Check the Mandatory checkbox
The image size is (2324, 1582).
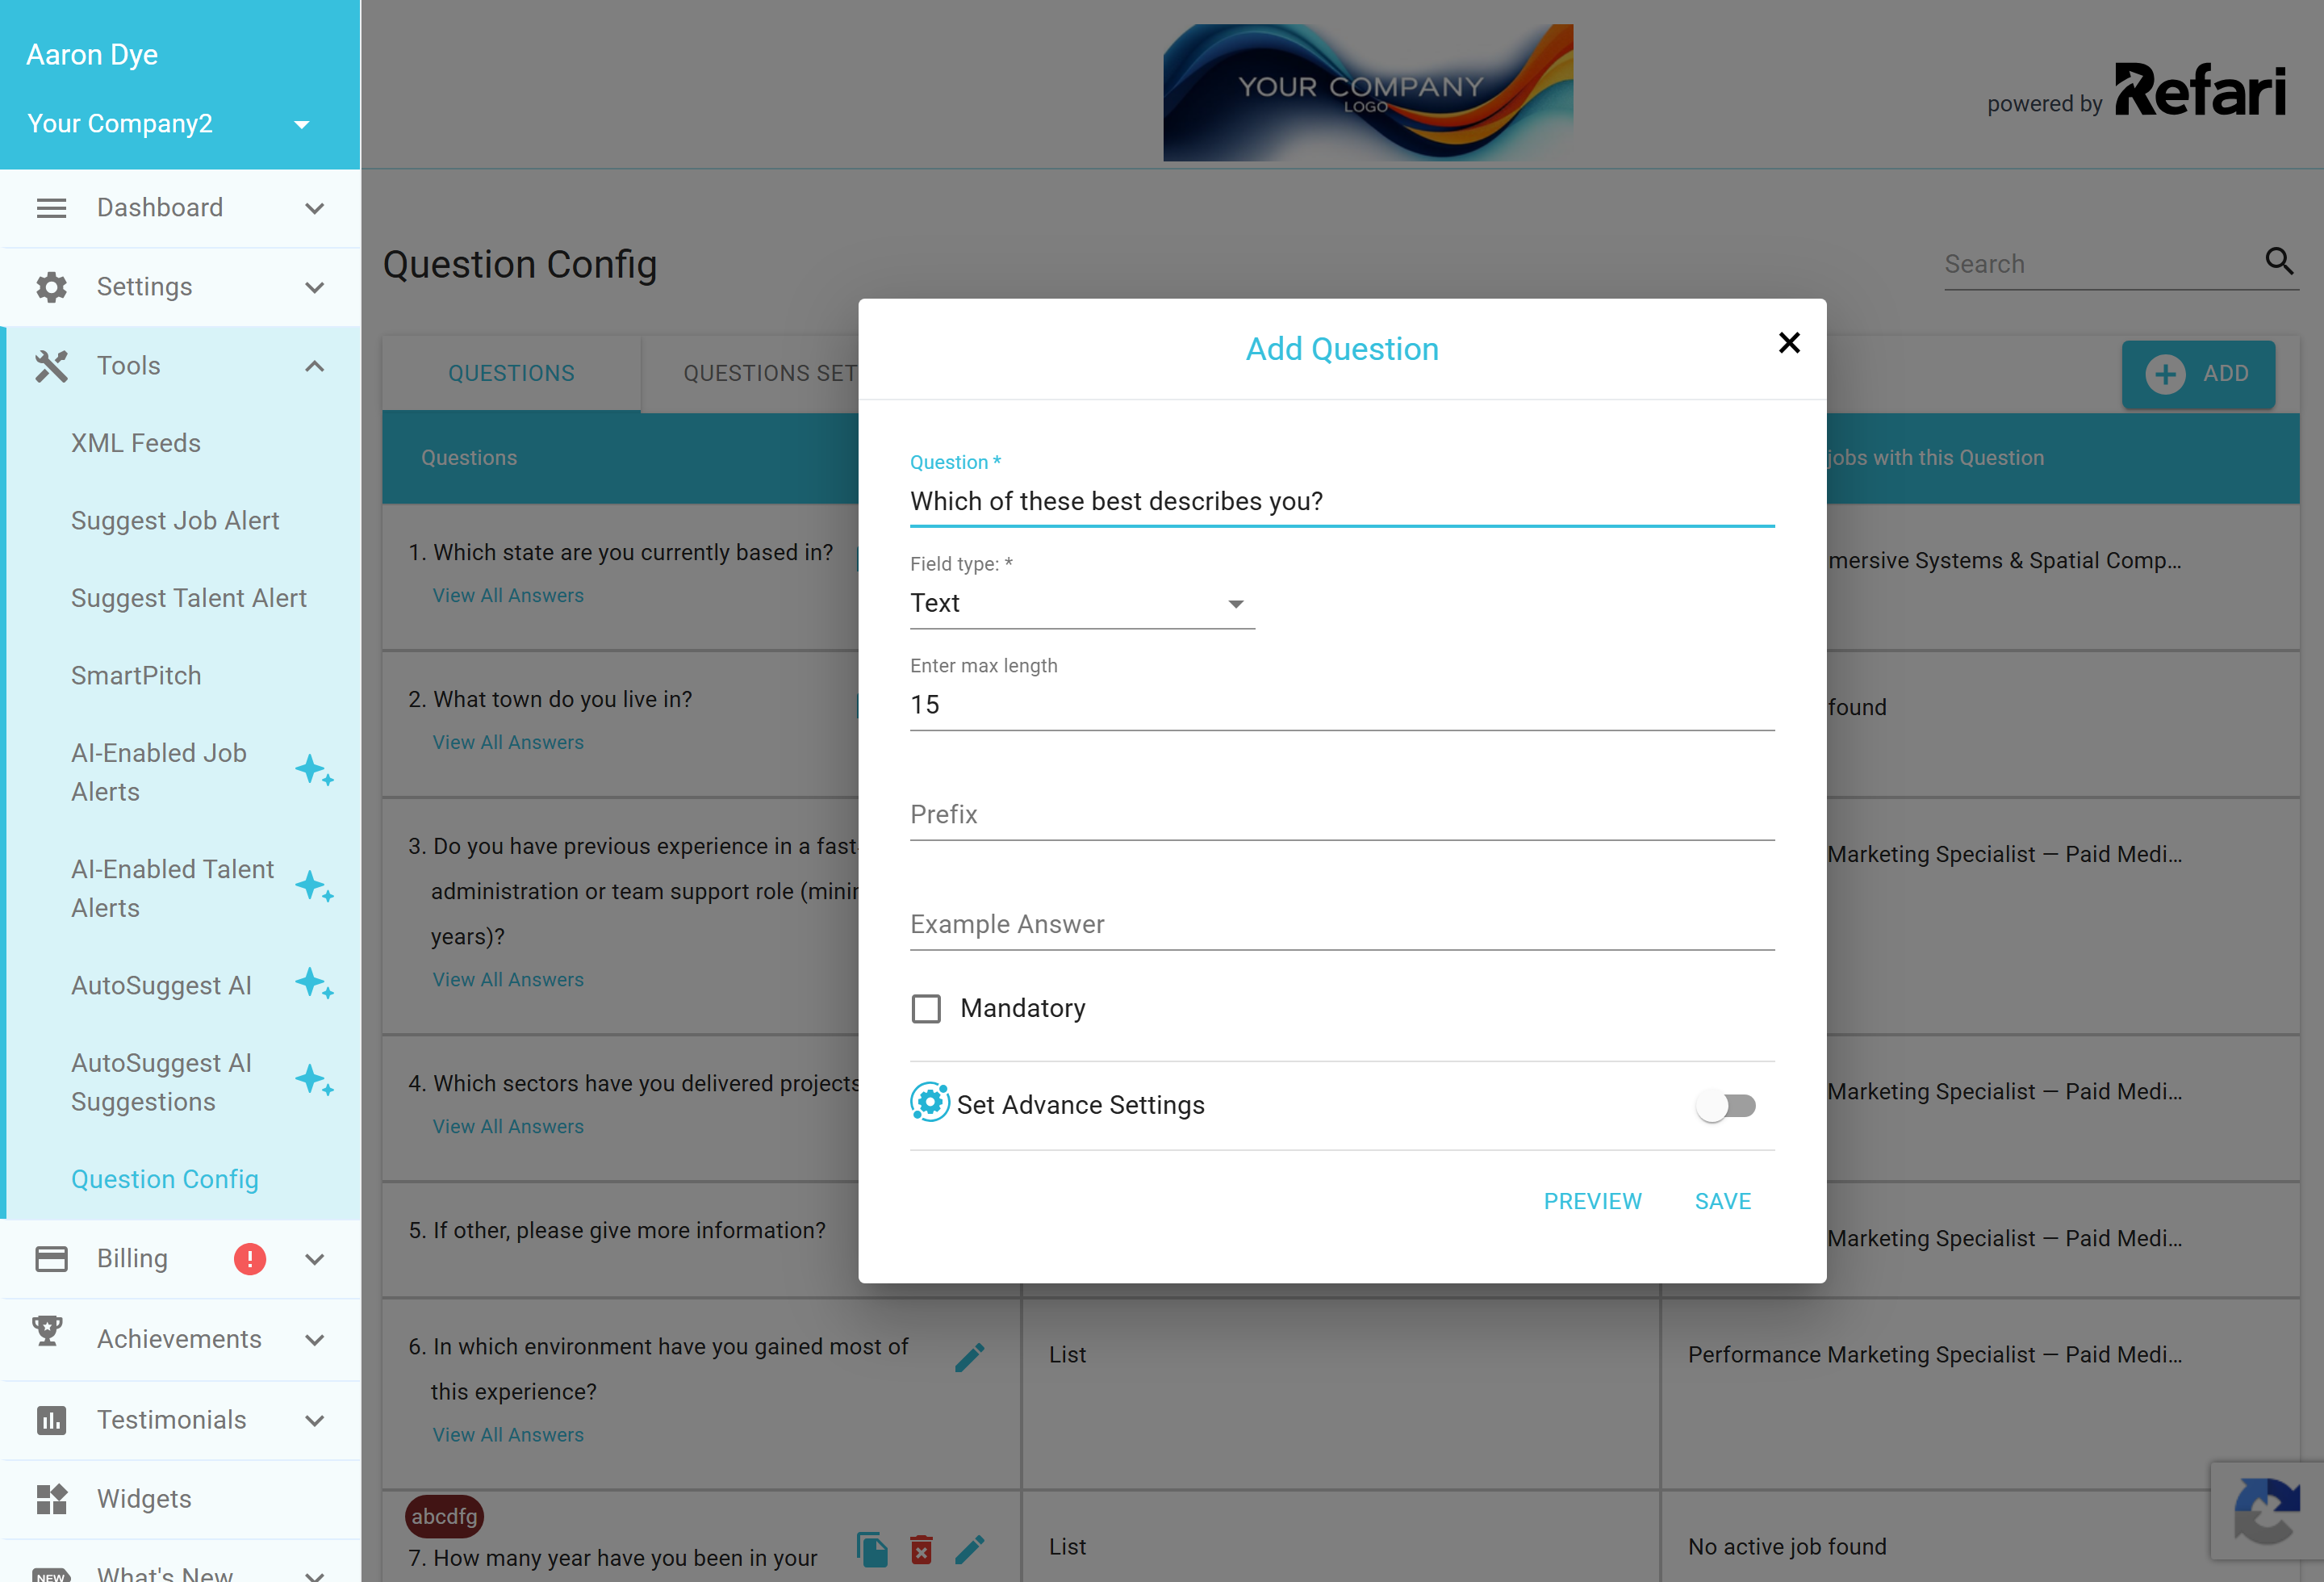click(x=926, y=1008)
